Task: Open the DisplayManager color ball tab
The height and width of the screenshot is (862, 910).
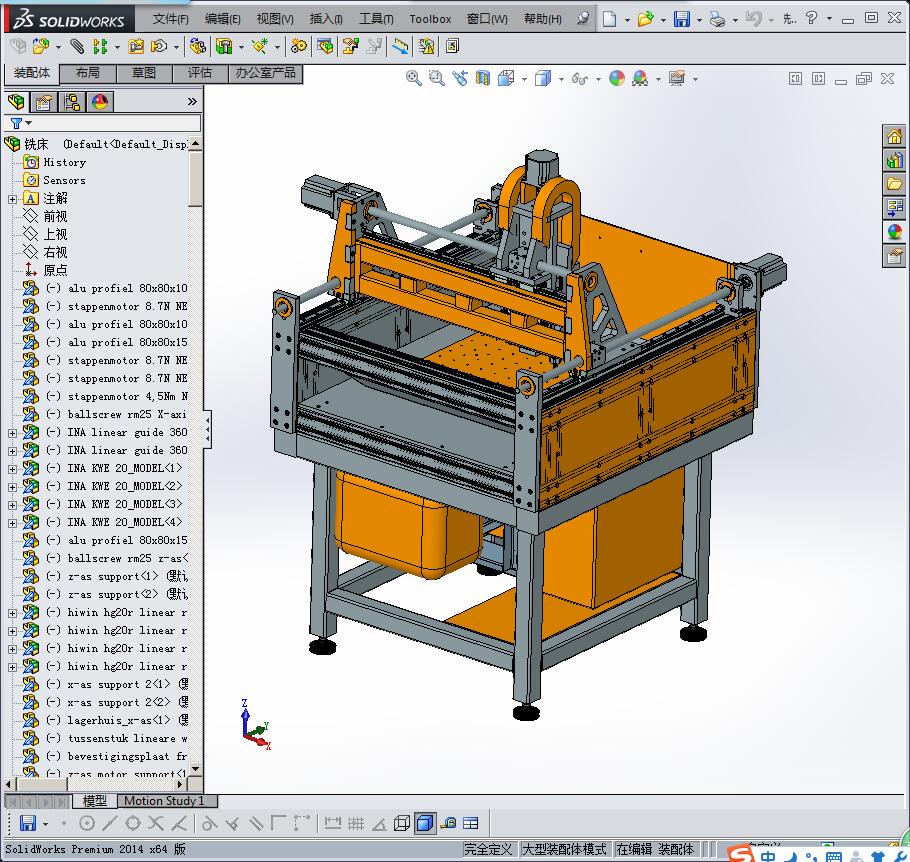Action: coord(100,102)
